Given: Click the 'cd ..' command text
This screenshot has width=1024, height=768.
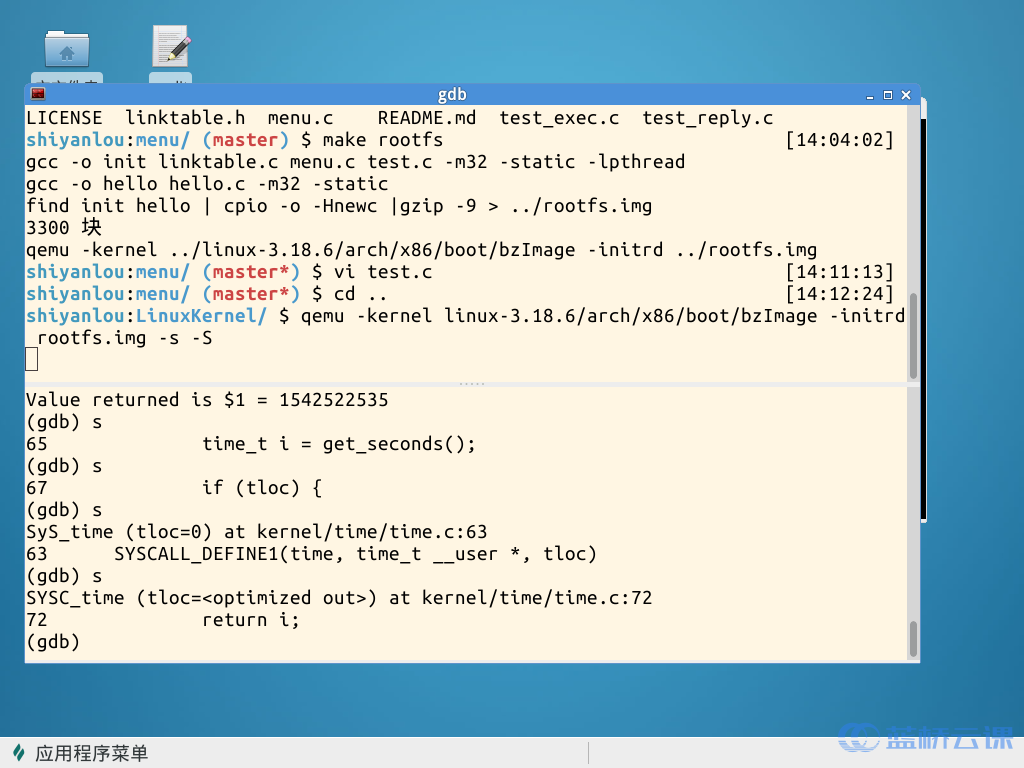Looking at the screenshot, I should tap(360, 294).
